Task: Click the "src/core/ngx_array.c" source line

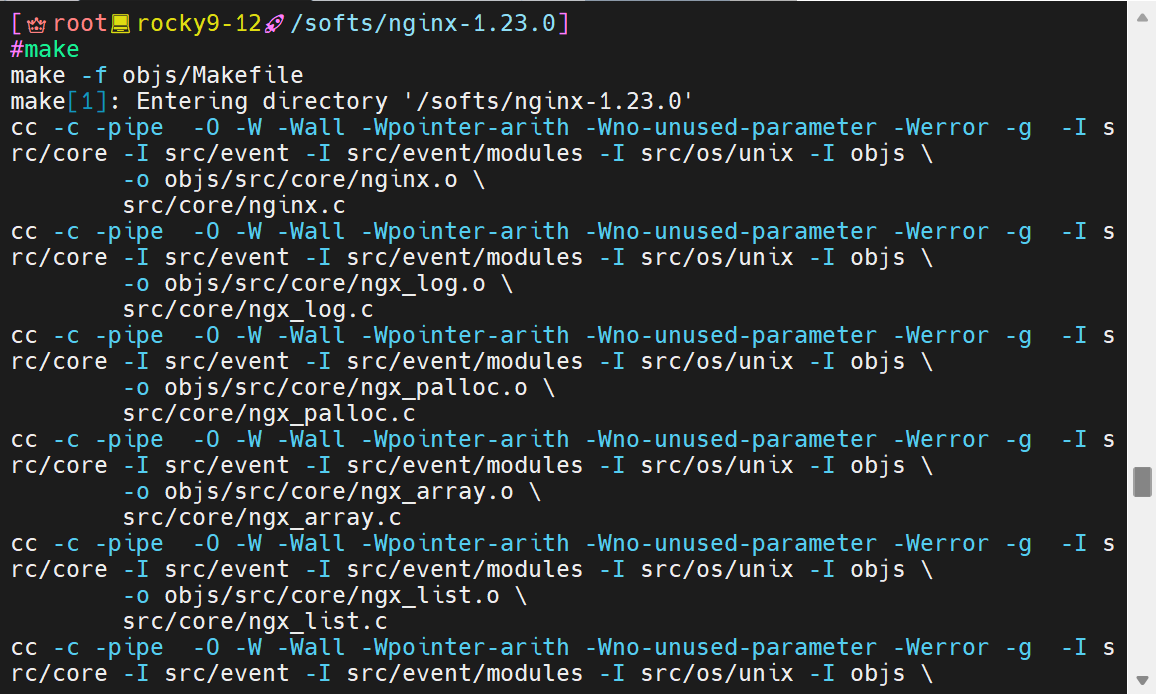Action: [262, 517]
